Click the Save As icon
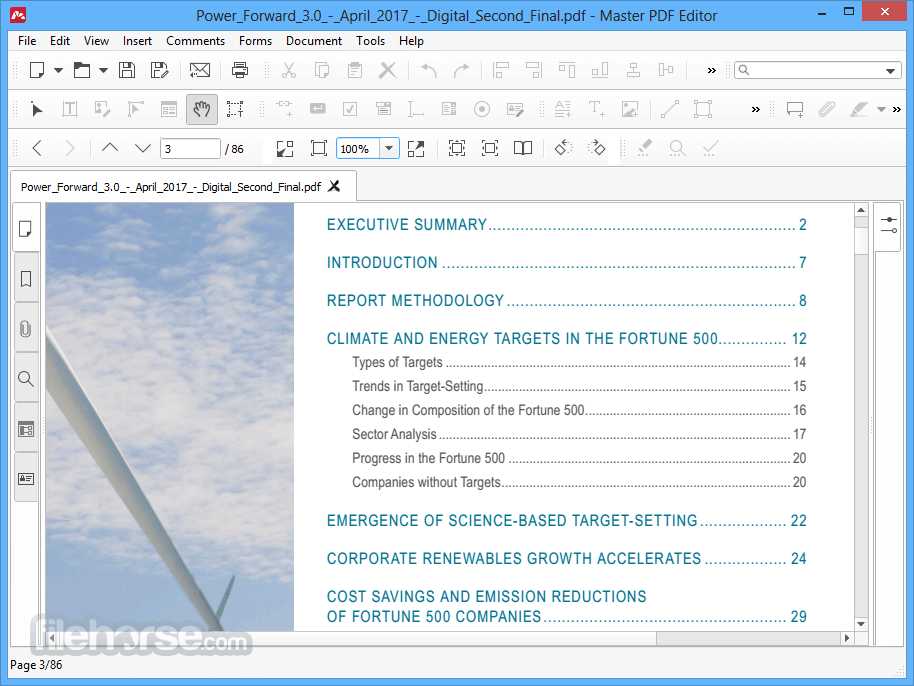Viewport: 914px width, 686px height. pyautogui.click(x=159, y=71)
